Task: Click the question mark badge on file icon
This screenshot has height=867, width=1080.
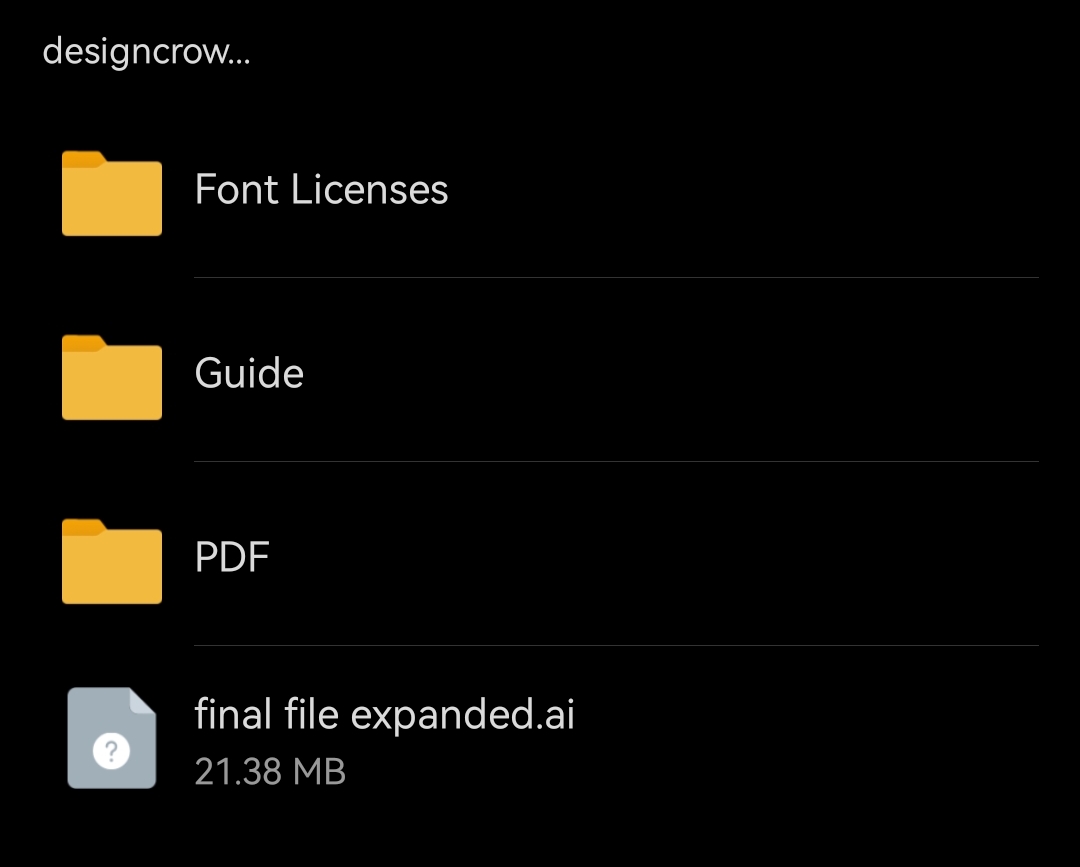Action: (x=111, y=753)
